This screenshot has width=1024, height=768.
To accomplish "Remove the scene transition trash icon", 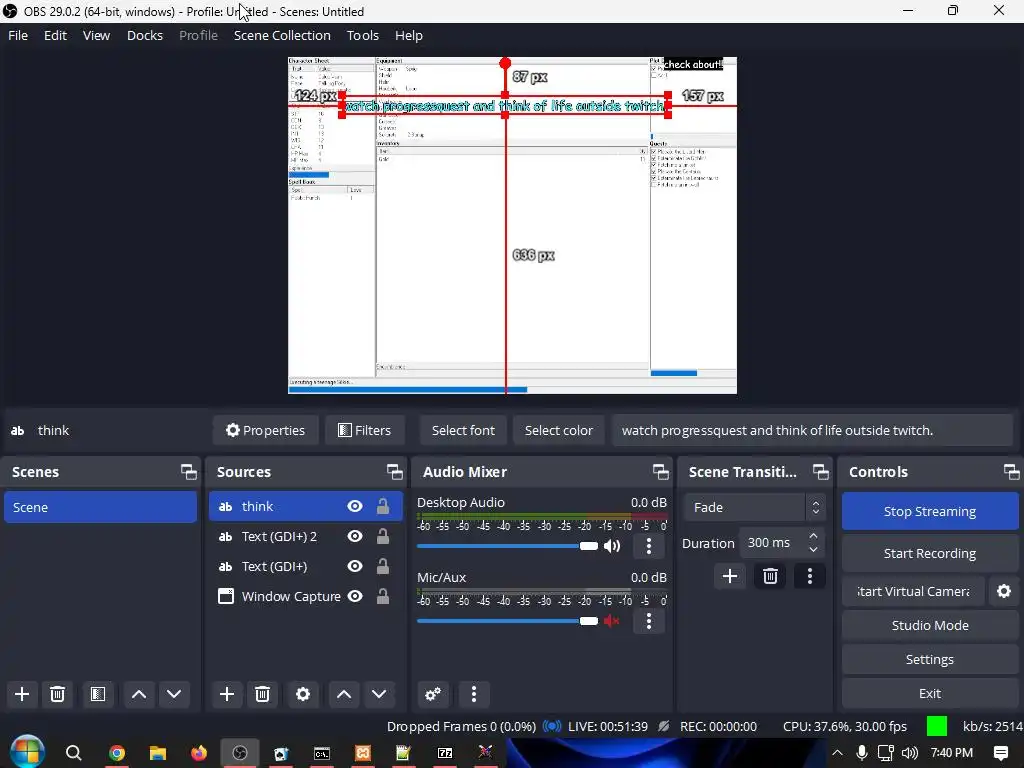I will (x=770, y=576).
